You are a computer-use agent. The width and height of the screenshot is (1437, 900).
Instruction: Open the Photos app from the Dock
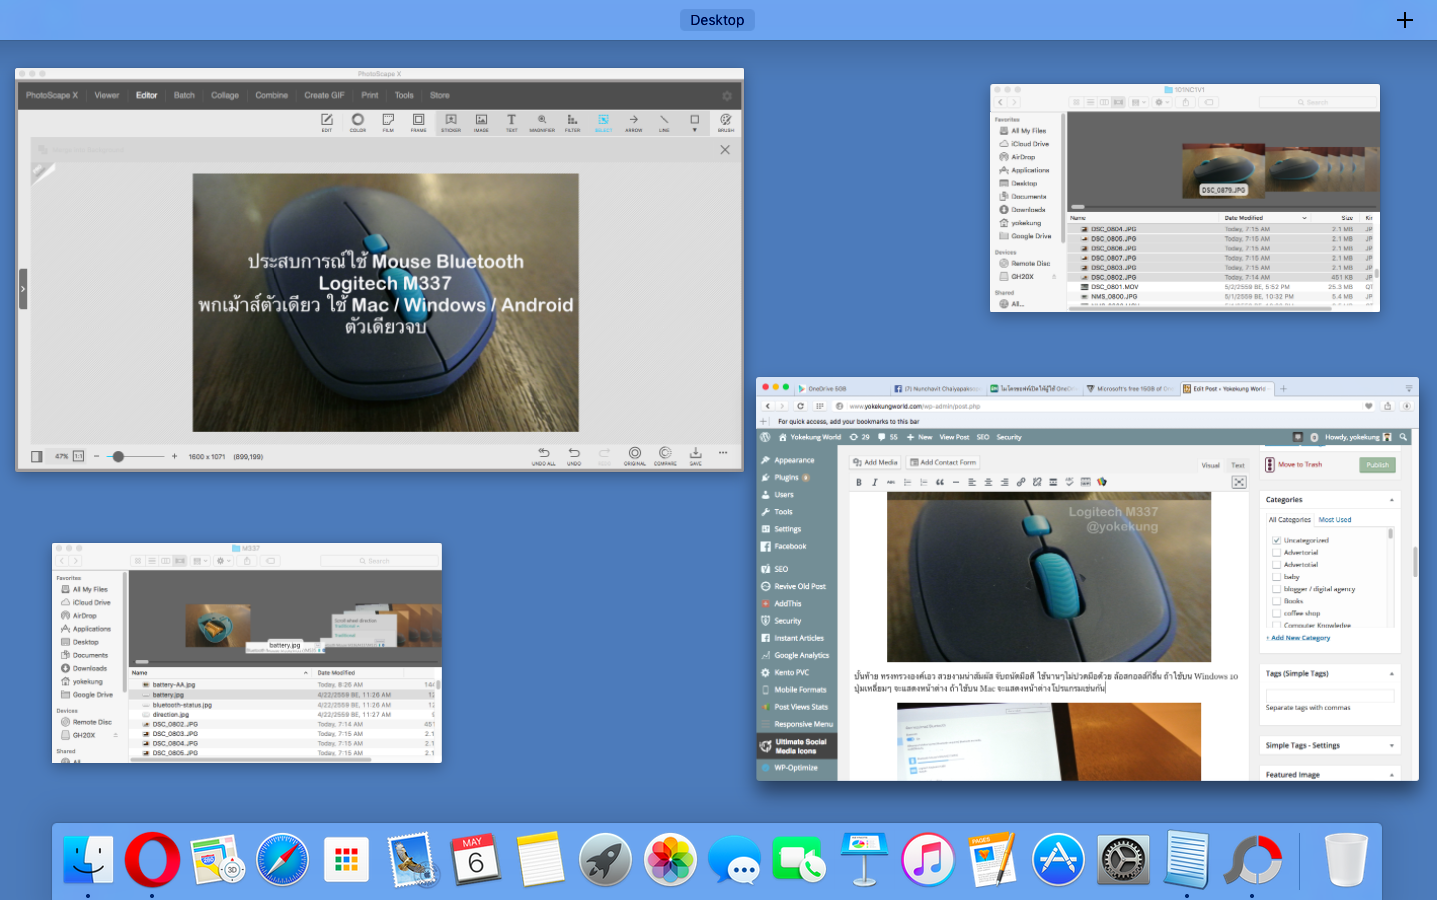point(669,860)
